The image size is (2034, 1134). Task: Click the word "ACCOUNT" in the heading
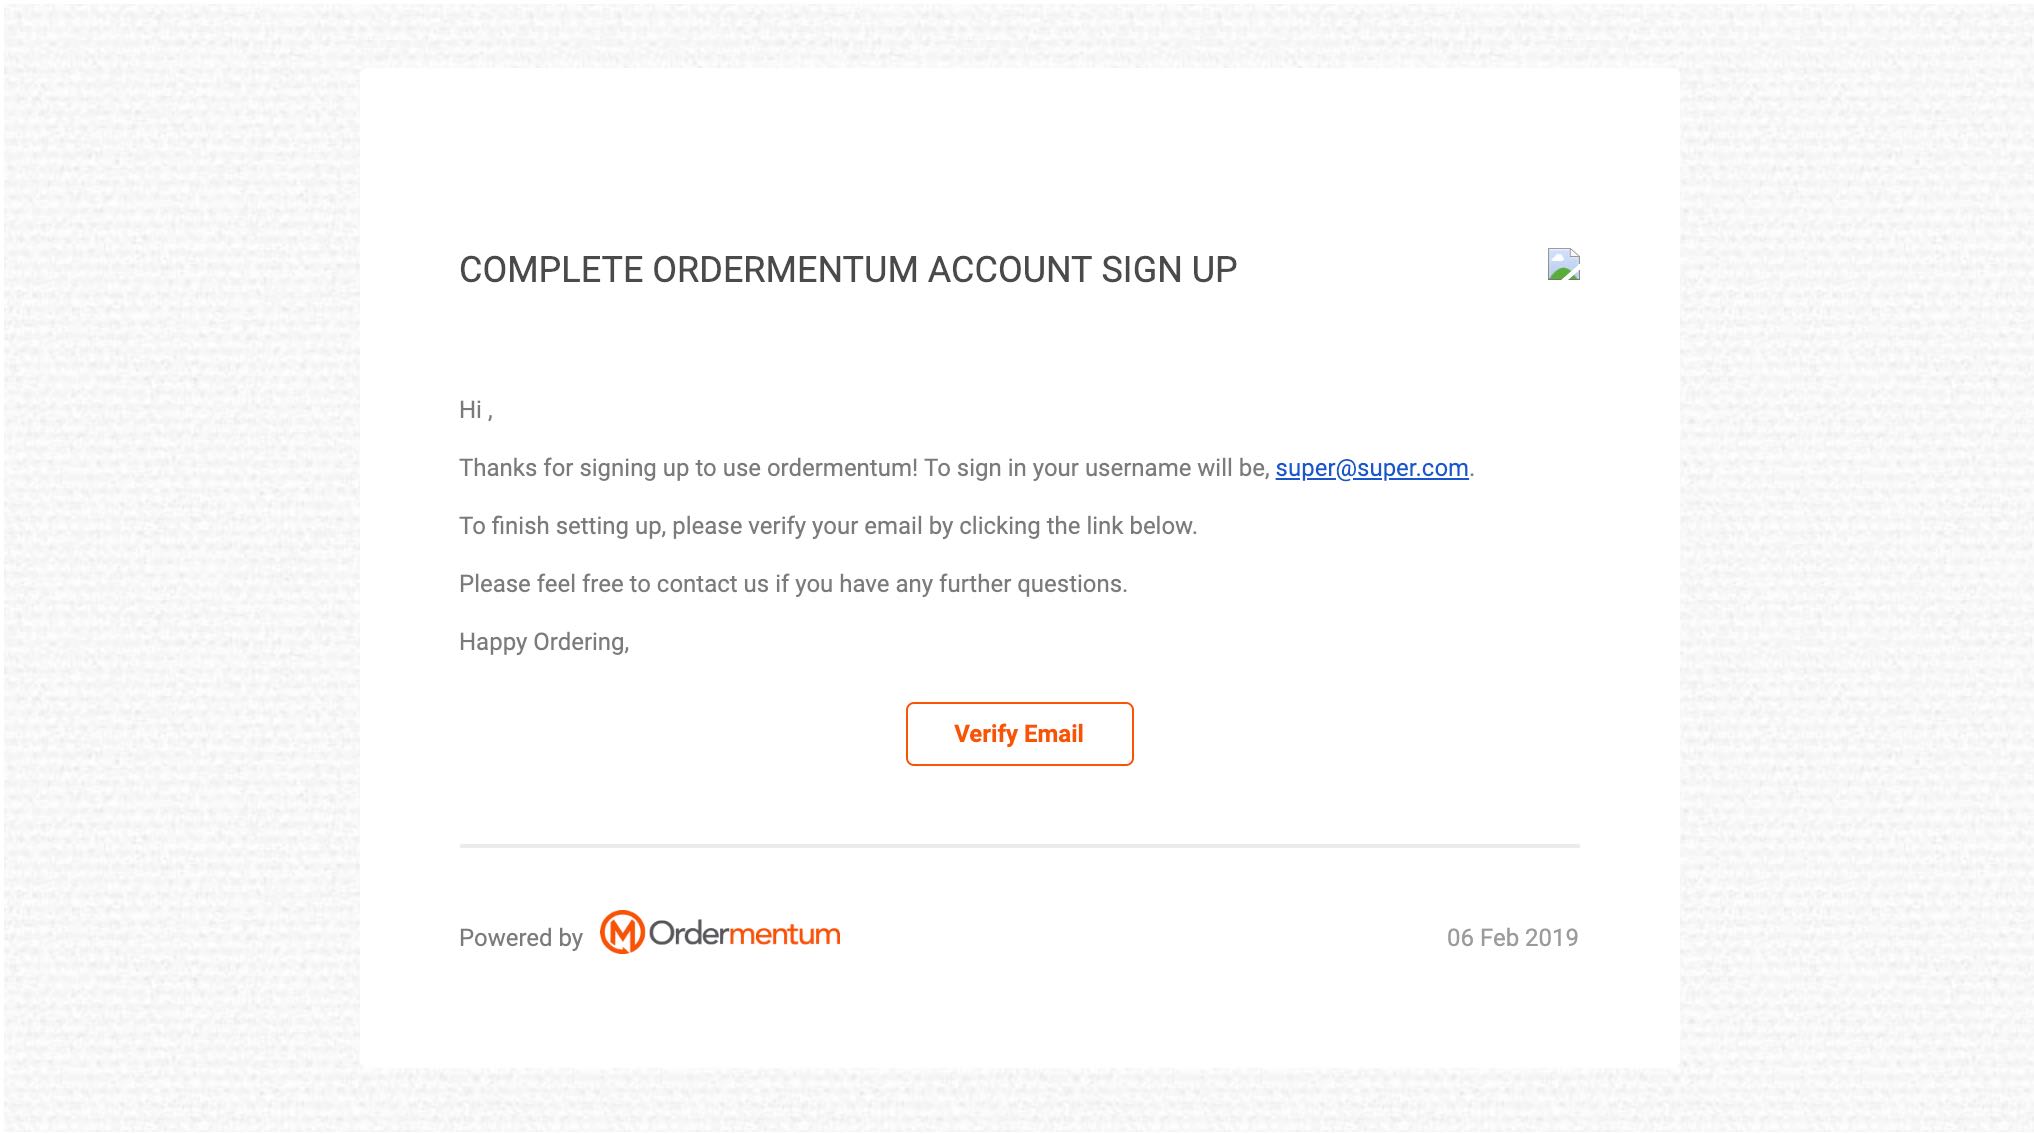tap(1009, 270)
